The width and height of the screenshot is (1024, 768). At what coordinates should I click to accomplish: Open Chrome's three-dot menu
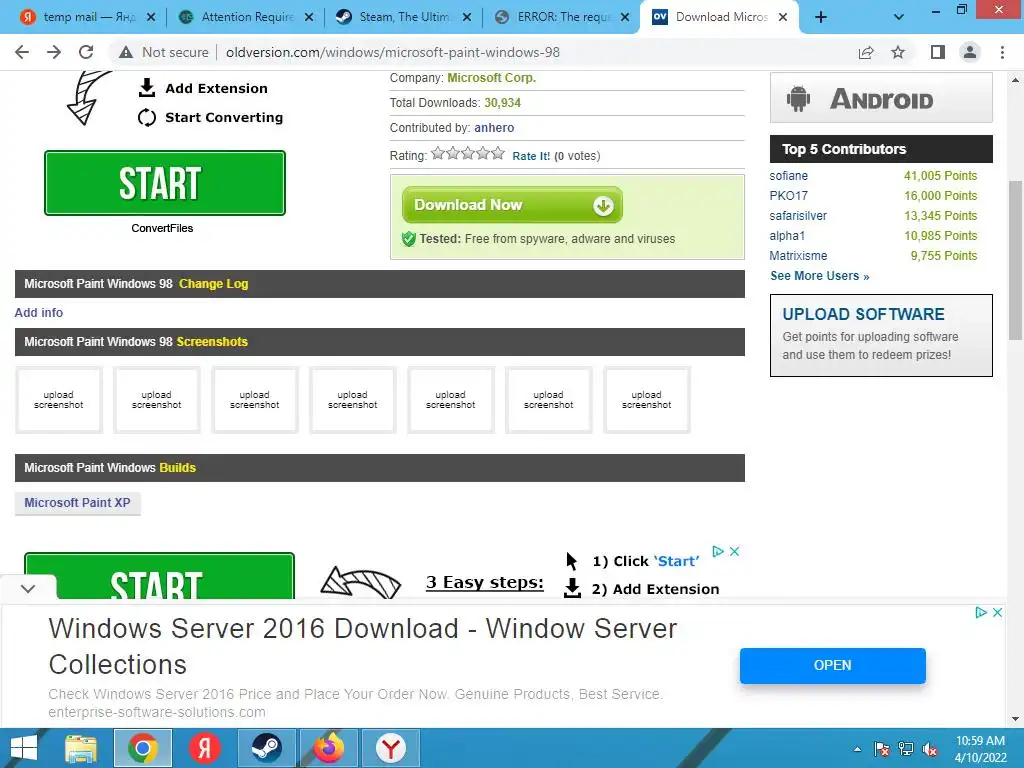(1002, 52)
